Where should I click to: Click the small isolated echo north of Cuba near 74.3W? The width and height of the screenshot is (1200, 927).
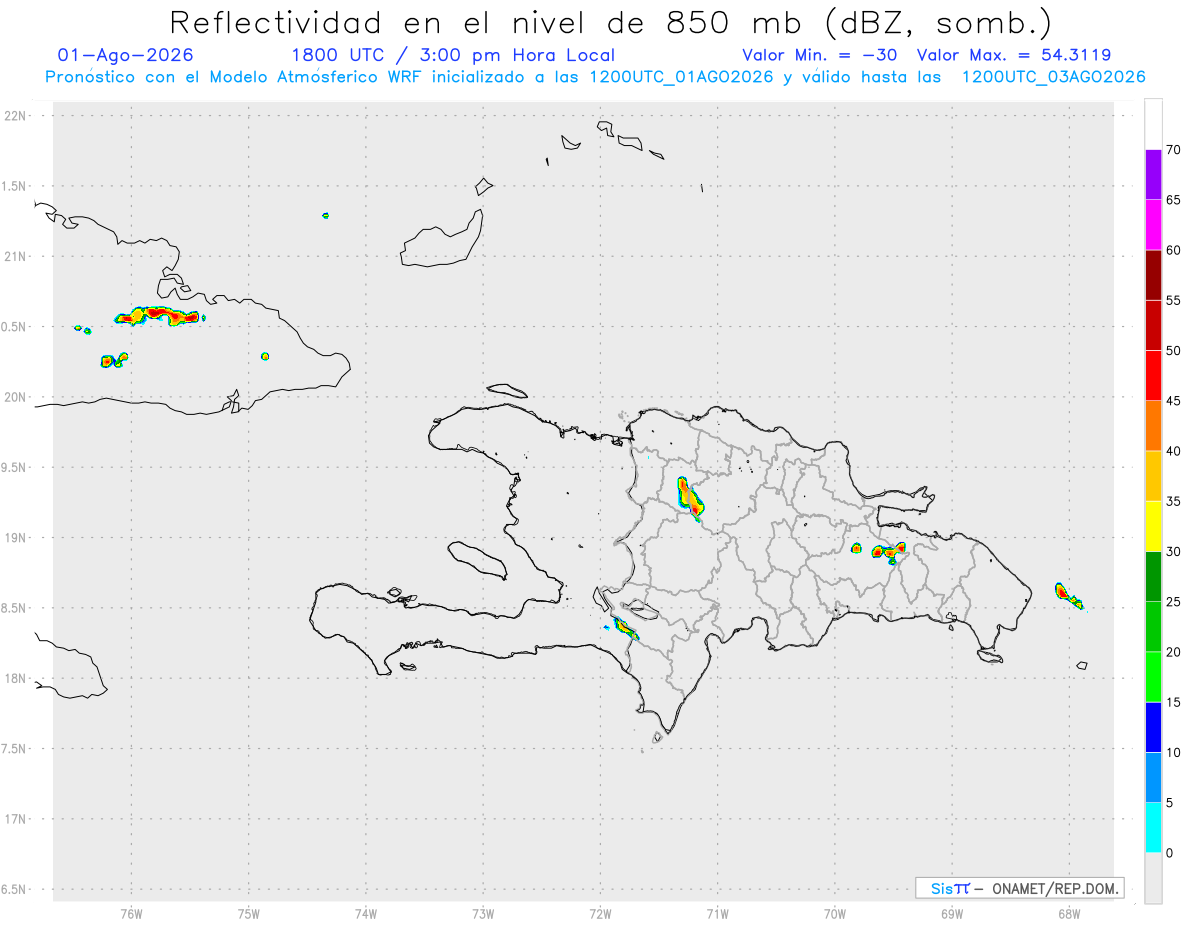[325, 215]
